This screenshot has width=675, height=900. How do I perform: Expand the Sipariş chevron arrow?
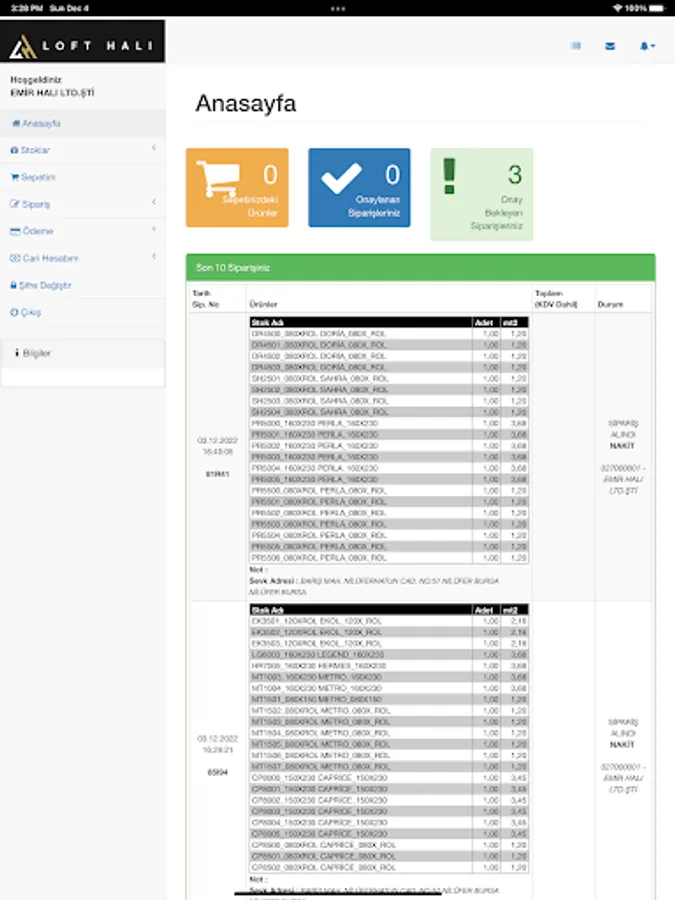click(x=153, y=202)
